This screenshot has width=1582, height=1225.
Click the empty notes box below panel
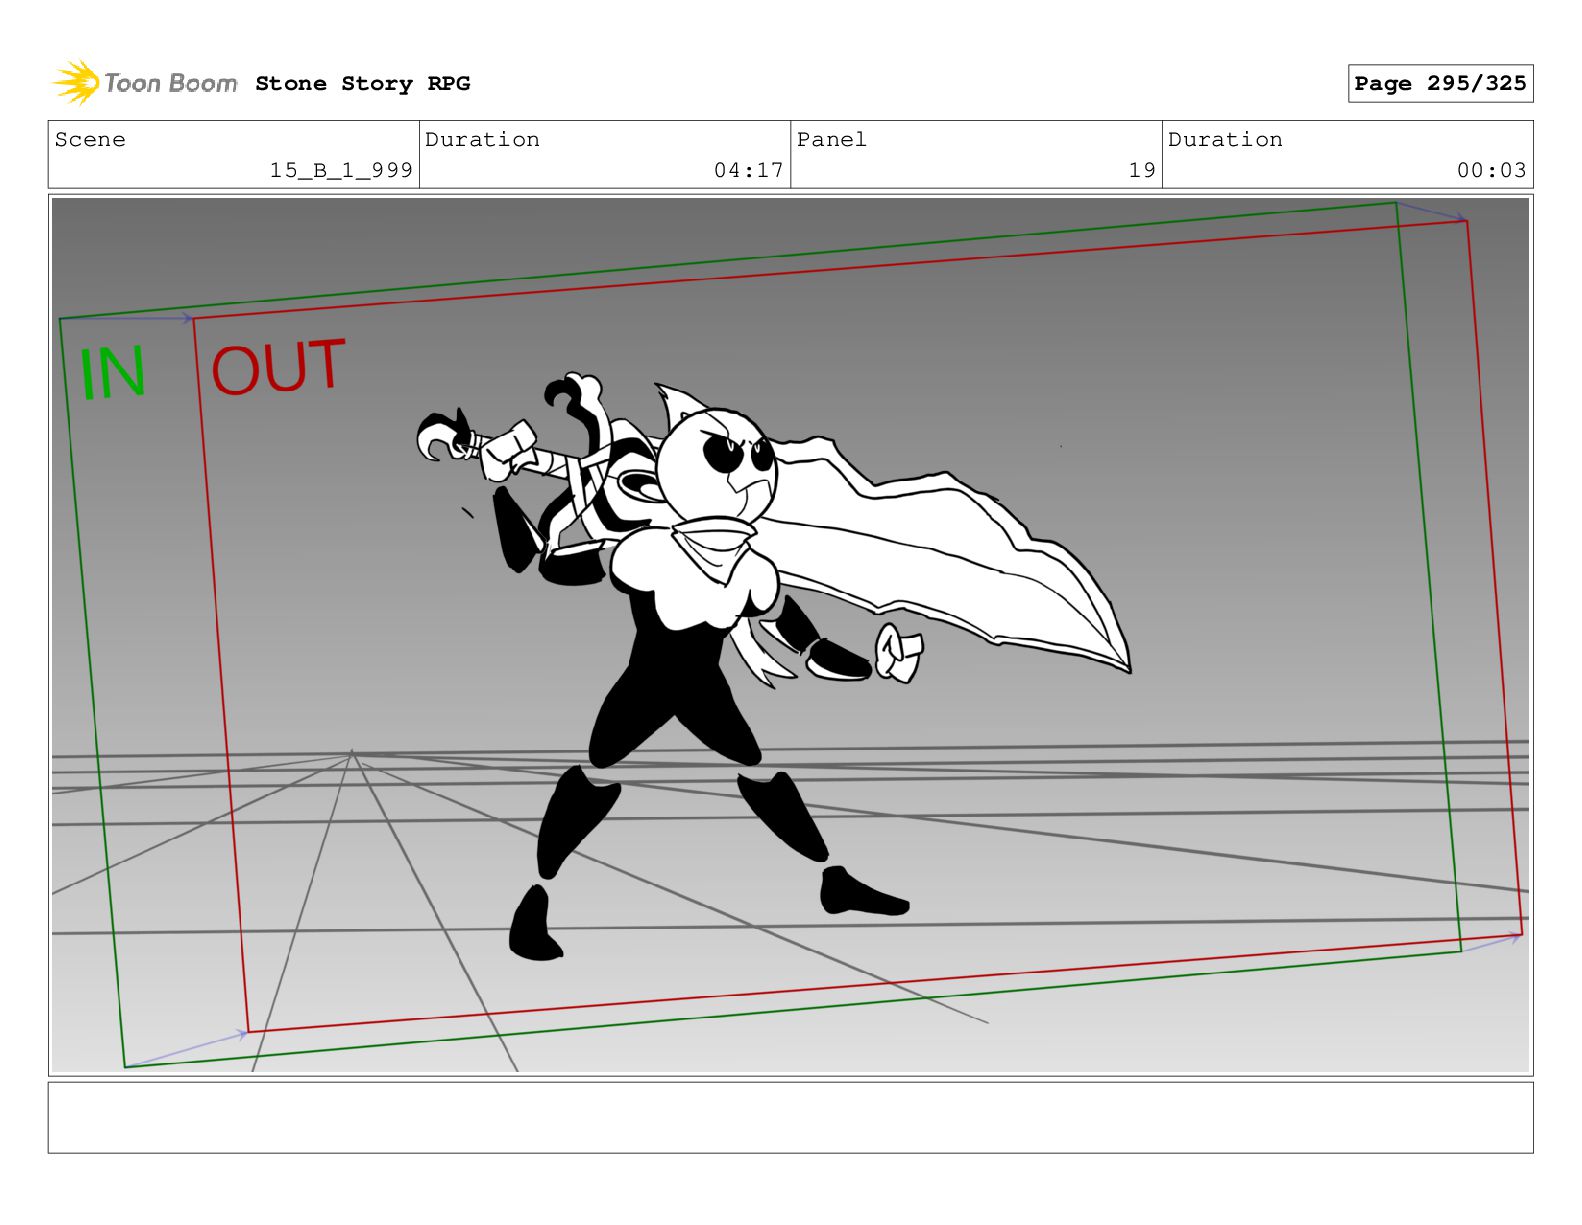pos(790,1117)
